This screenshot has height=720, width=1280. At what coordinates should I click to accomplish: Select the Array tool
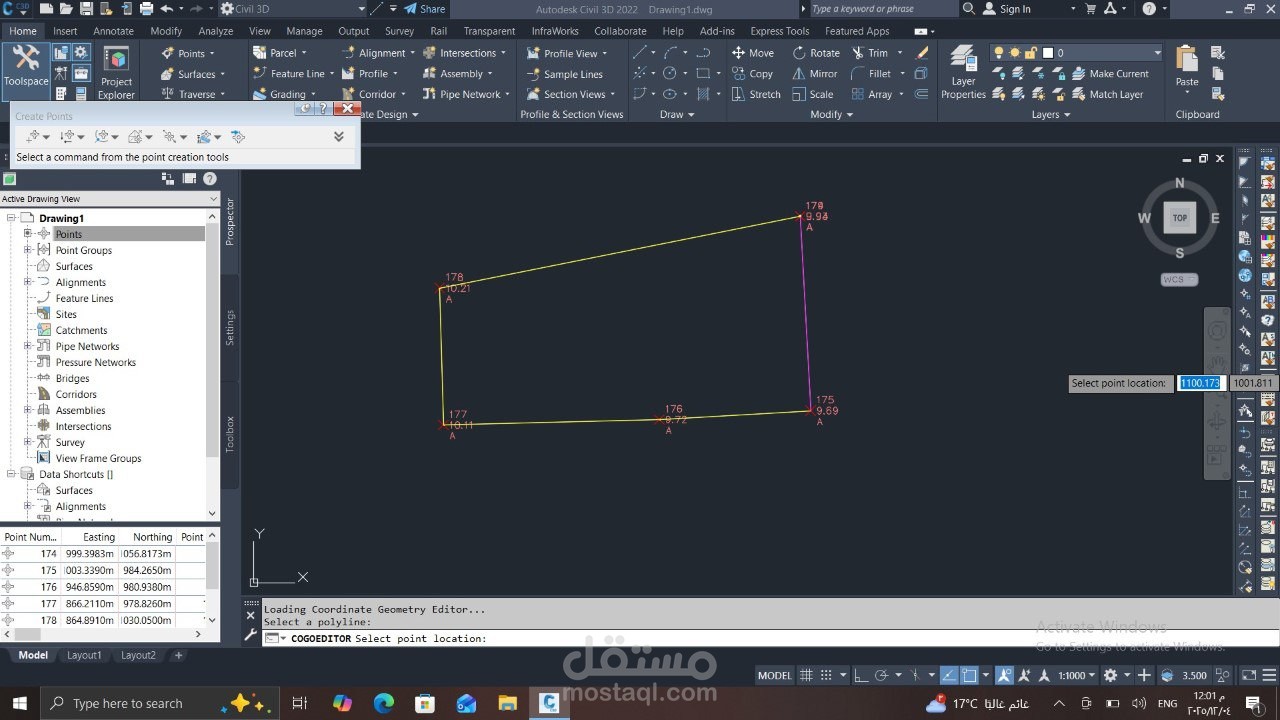coord(872,95)
